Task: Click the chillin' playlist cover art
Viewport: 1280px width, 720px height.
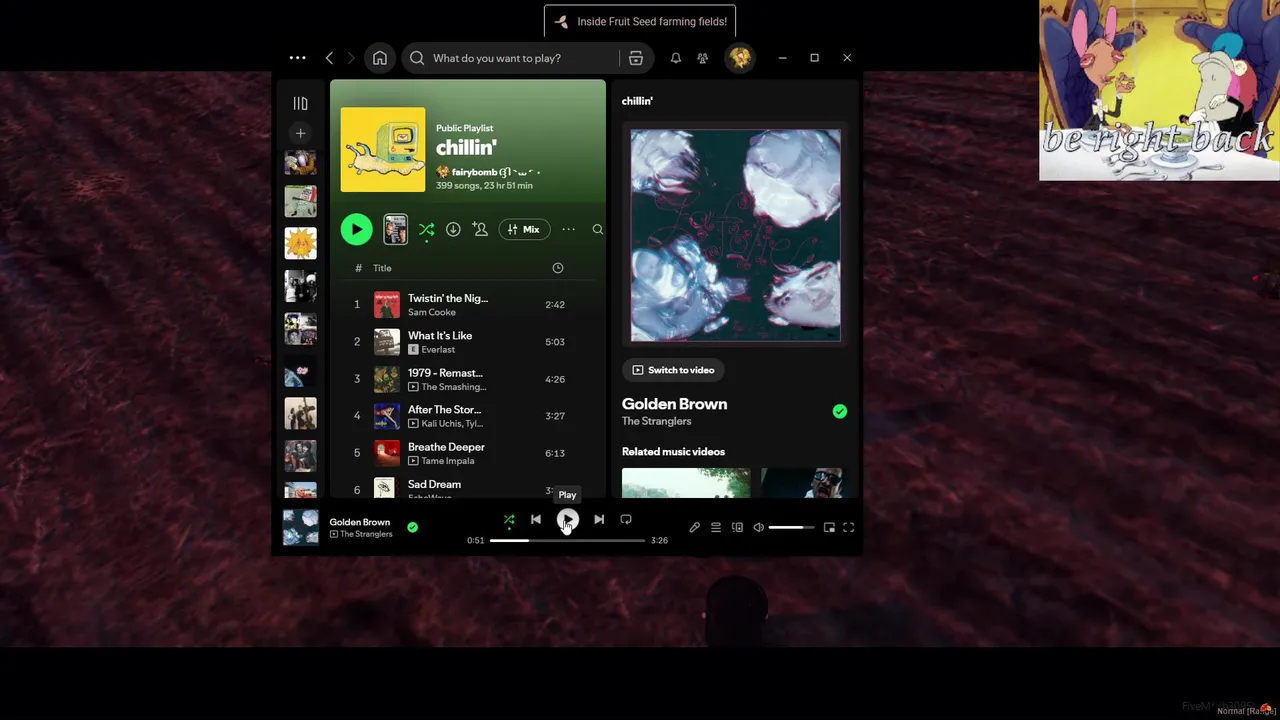Action: tap(383, 150)
